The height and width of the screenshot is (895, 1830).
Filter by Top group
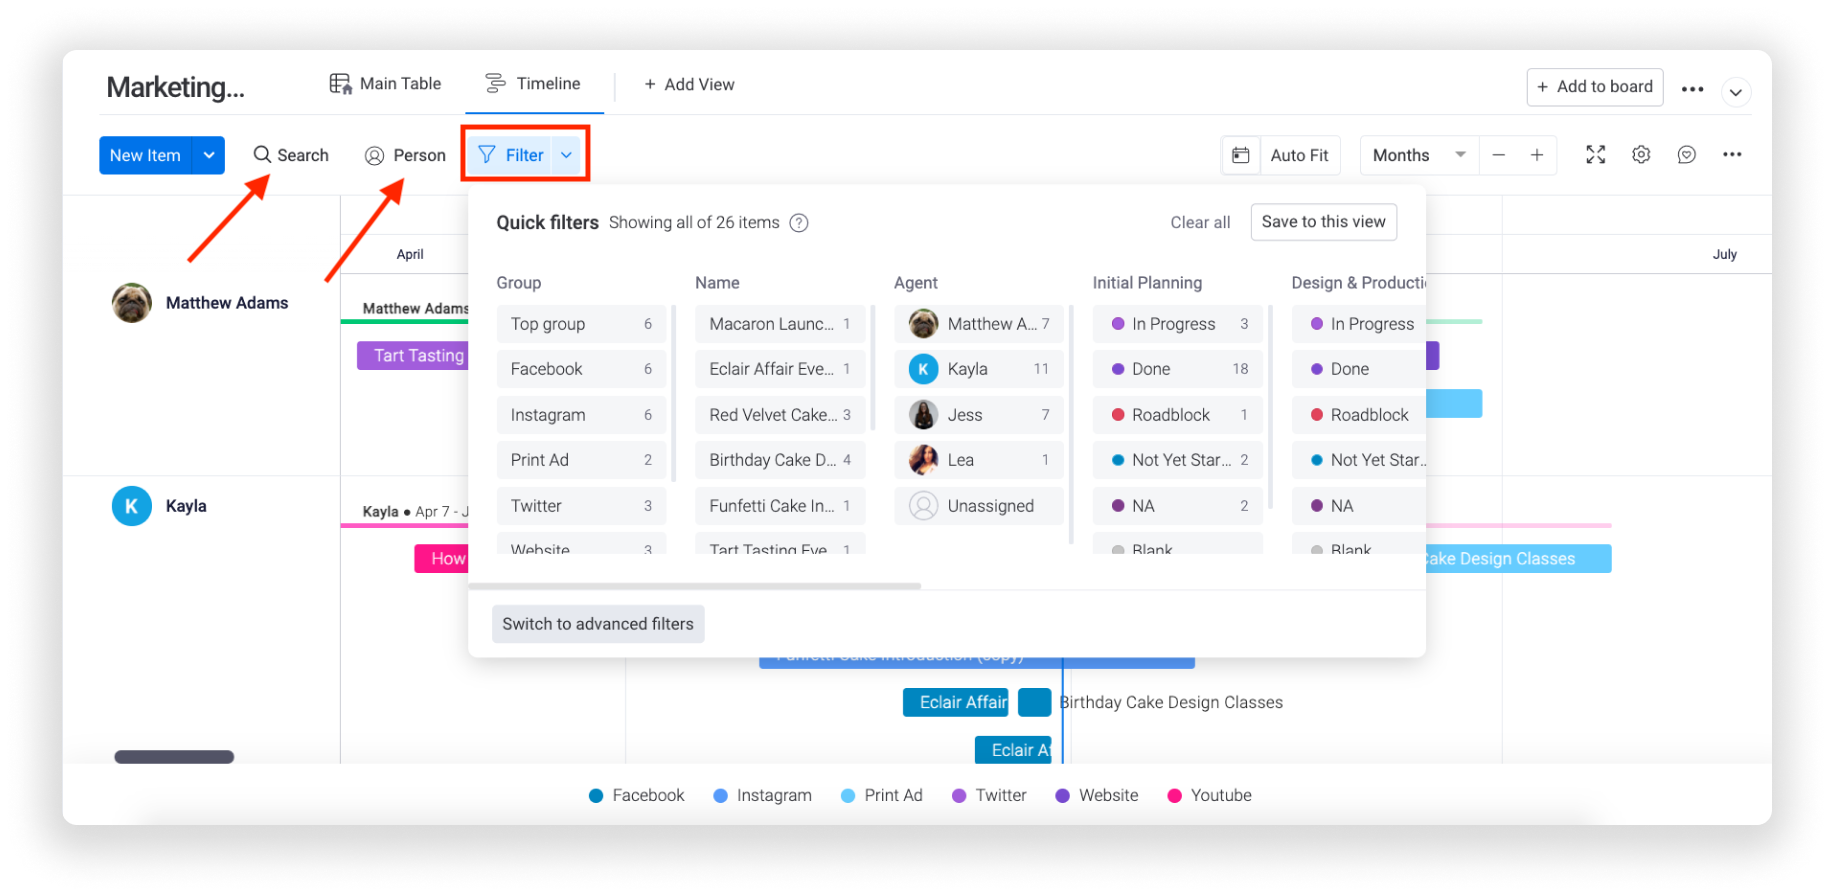click(581, 324)
